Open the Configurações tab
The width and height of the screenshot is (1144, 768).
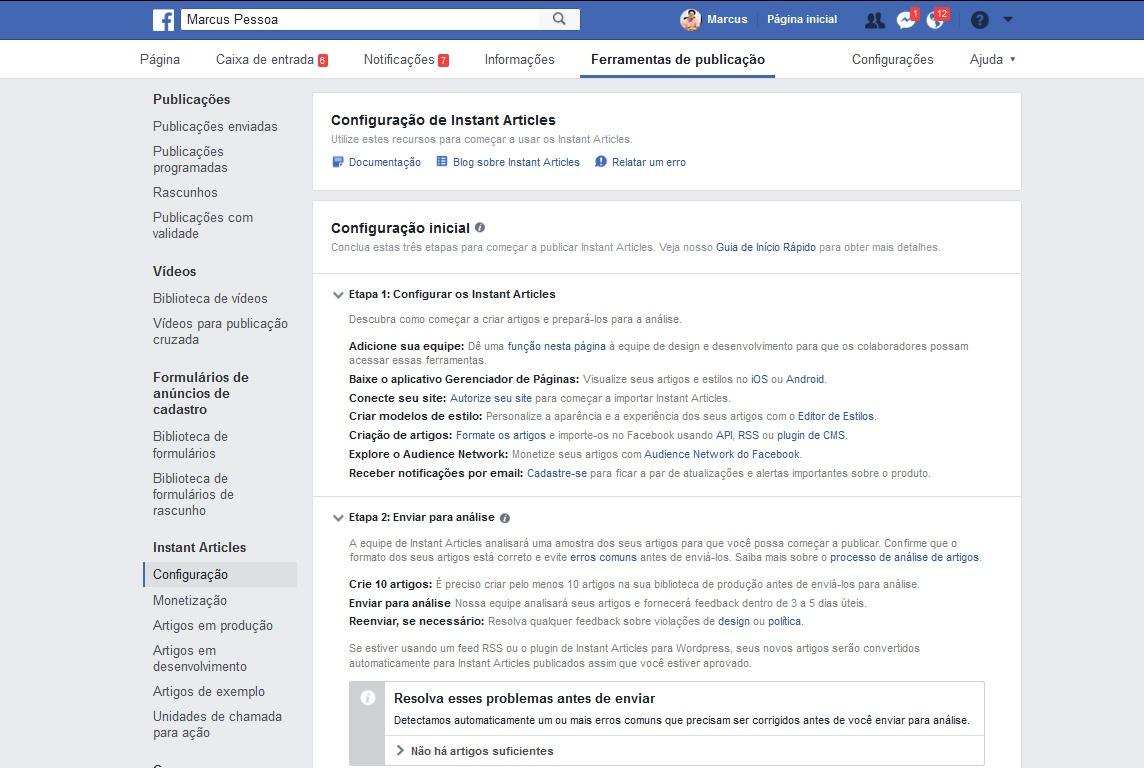tap(892, 60)
